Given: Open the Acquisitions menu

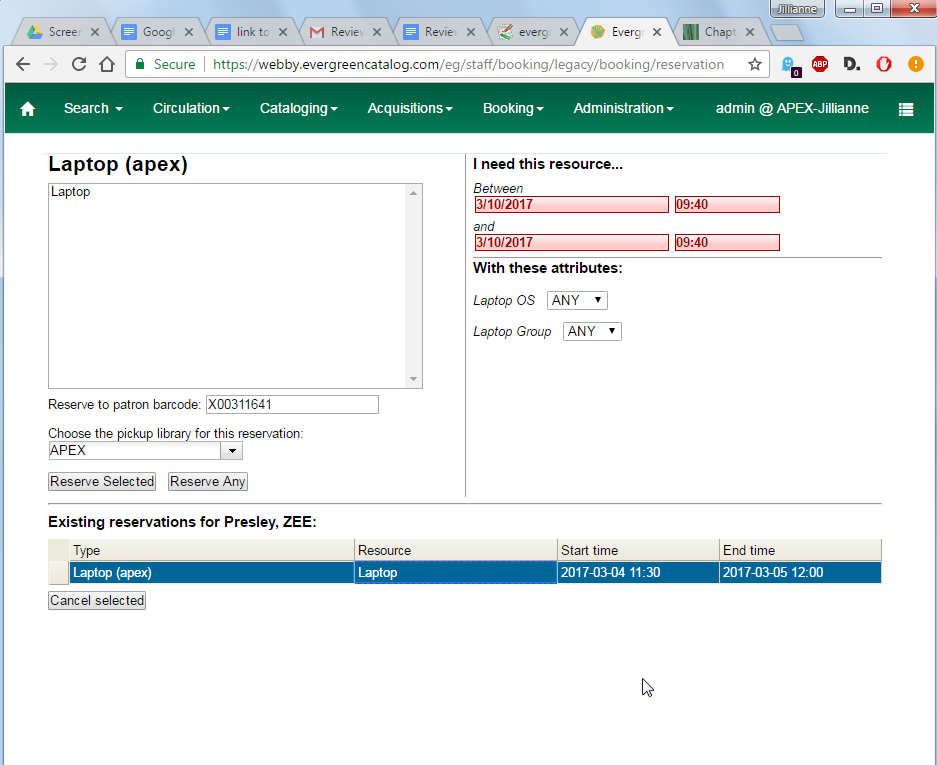Looking at the screenshot, I should (x=410, y=108).
